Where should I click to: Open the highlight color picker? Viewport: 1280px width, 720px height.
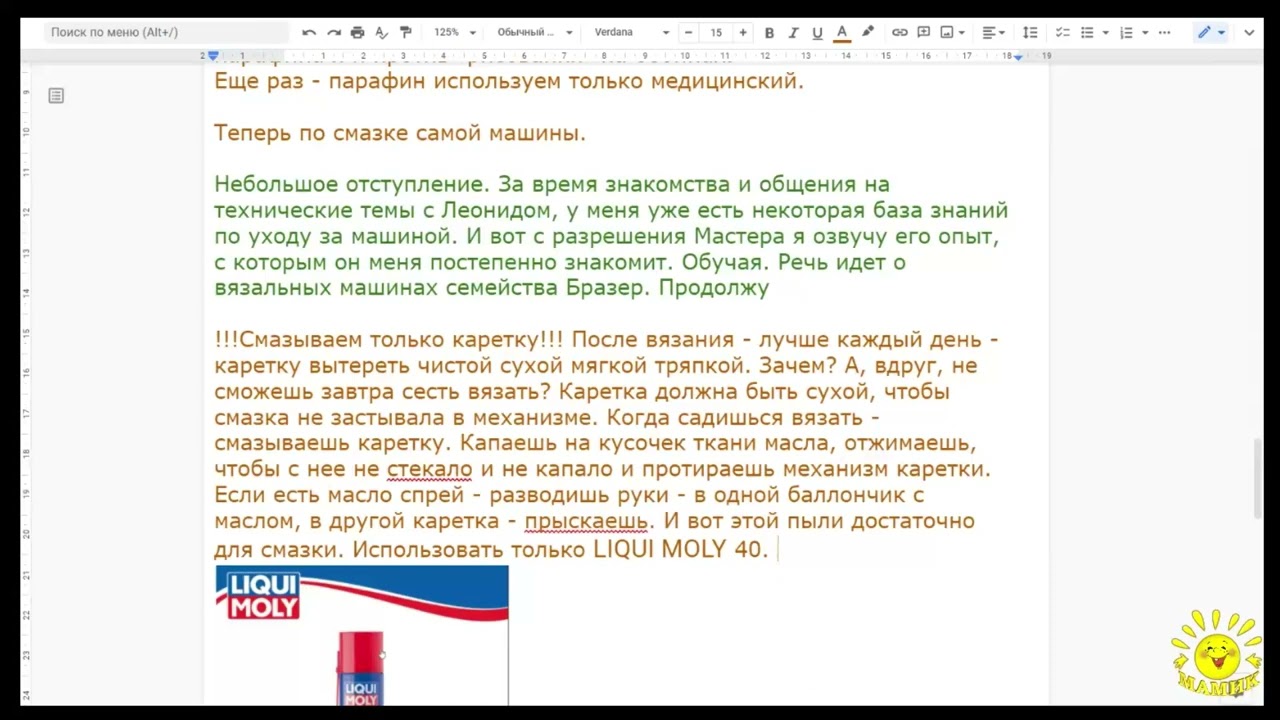(867, 32)
